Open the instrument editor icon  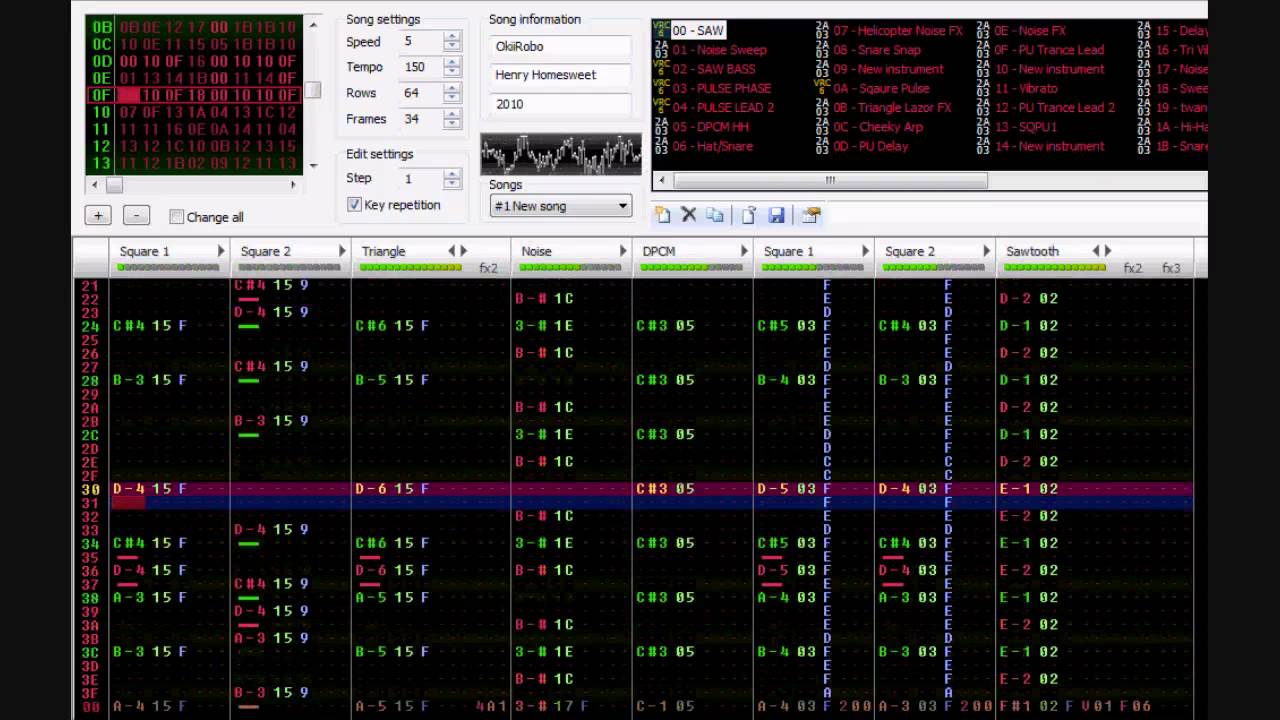(x=811, y=215)
